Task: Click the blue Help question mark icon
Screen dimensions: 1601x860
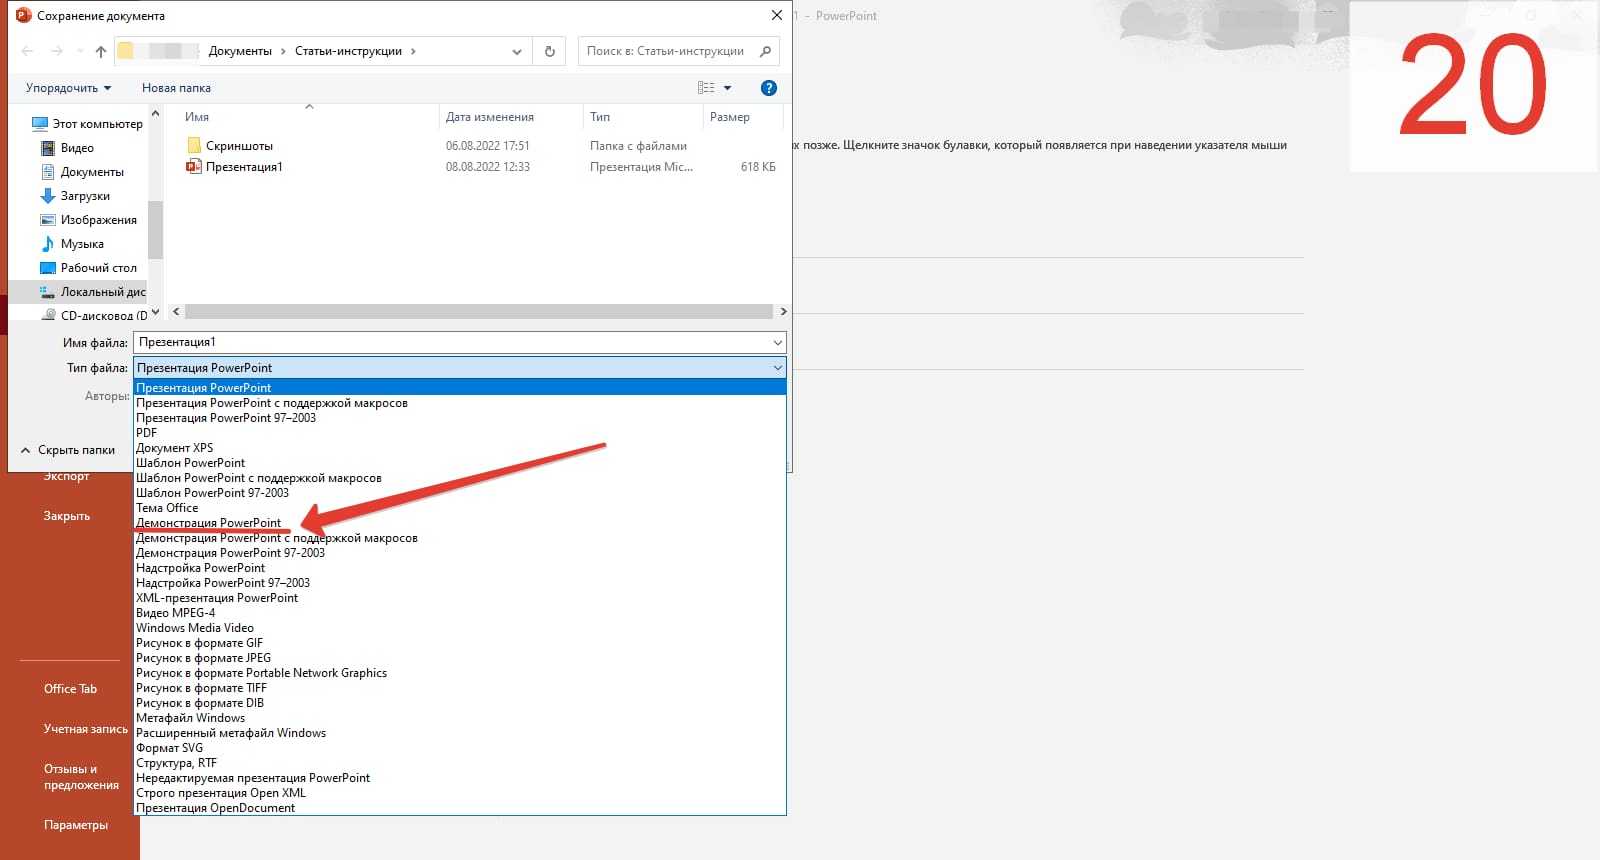Action: (x=768, y=88)
